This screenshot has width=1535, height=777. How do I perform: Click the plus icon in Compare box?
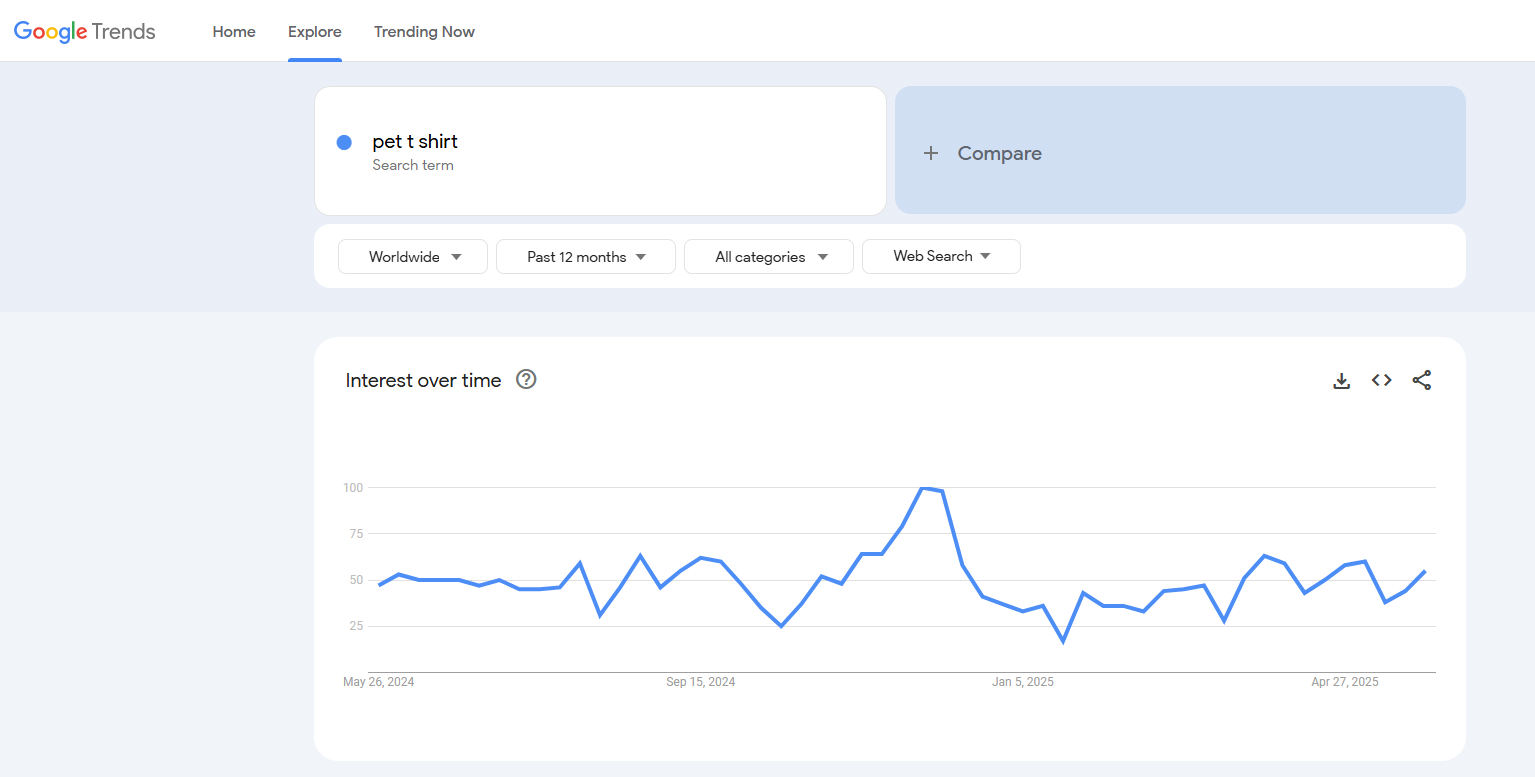[x=931, y=153]
